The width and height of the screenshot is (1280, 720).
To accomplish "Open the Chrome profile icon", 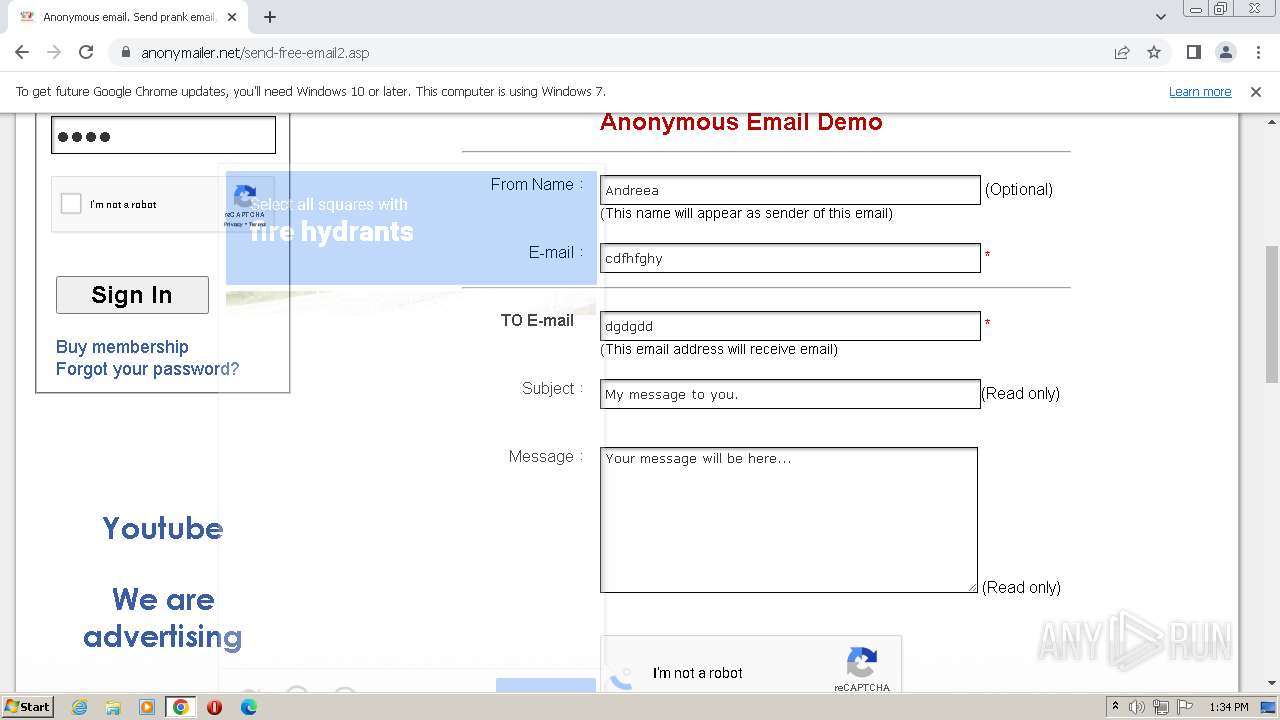I will coord(1226,52).
